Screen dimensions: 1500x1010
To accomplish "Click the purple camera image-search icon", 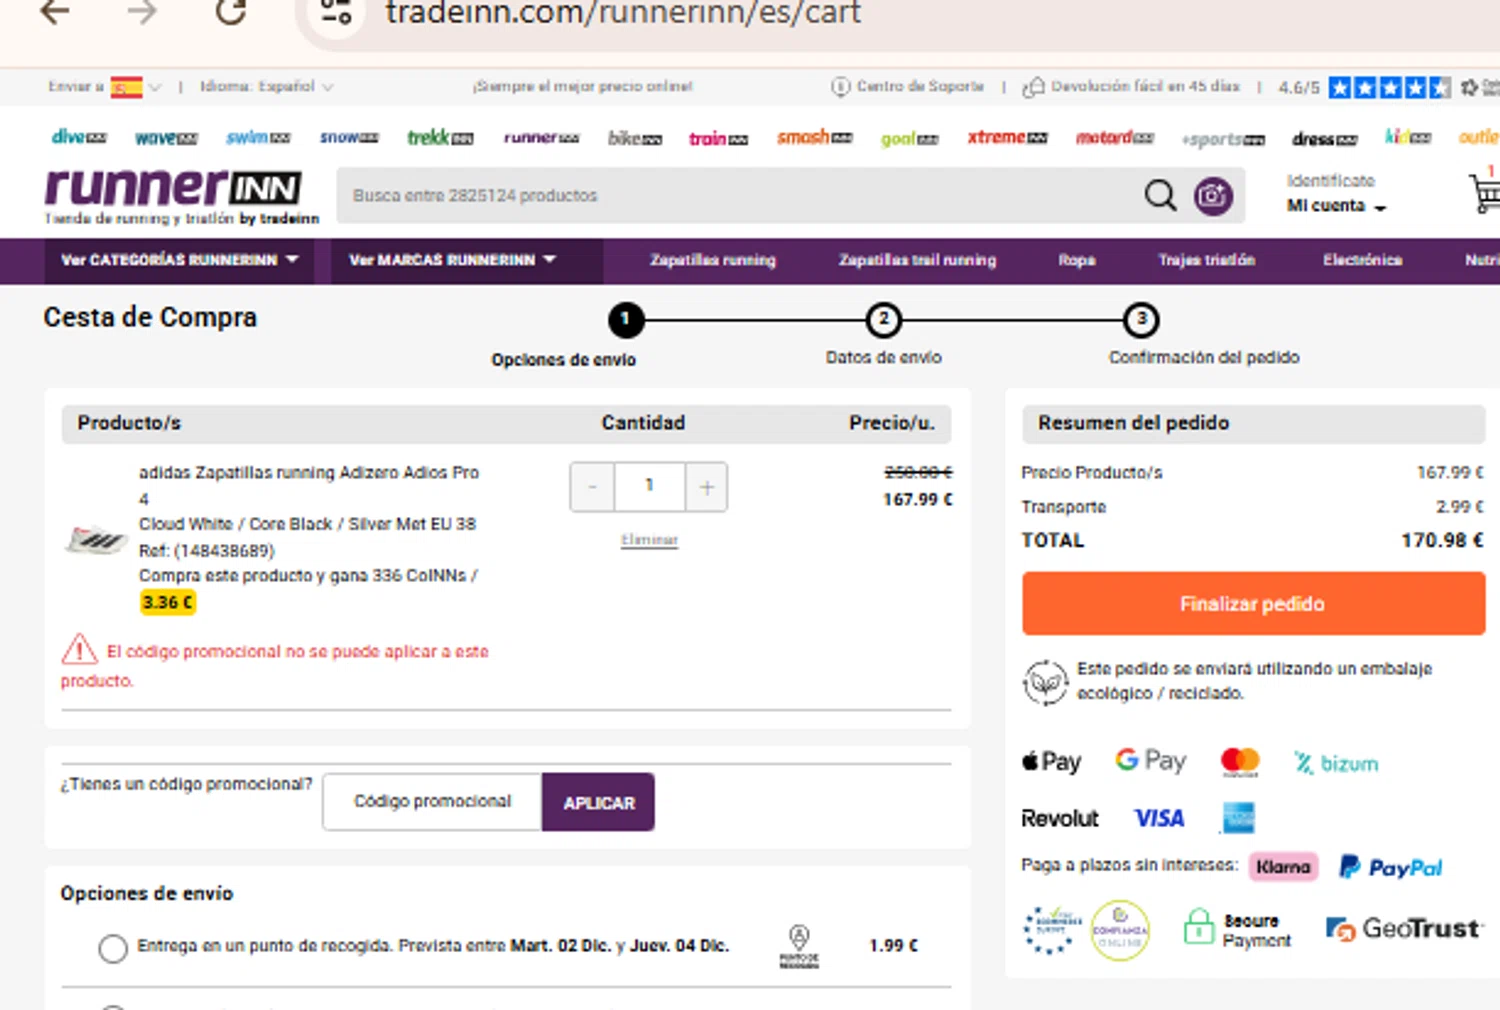I will pos(1212,196).
